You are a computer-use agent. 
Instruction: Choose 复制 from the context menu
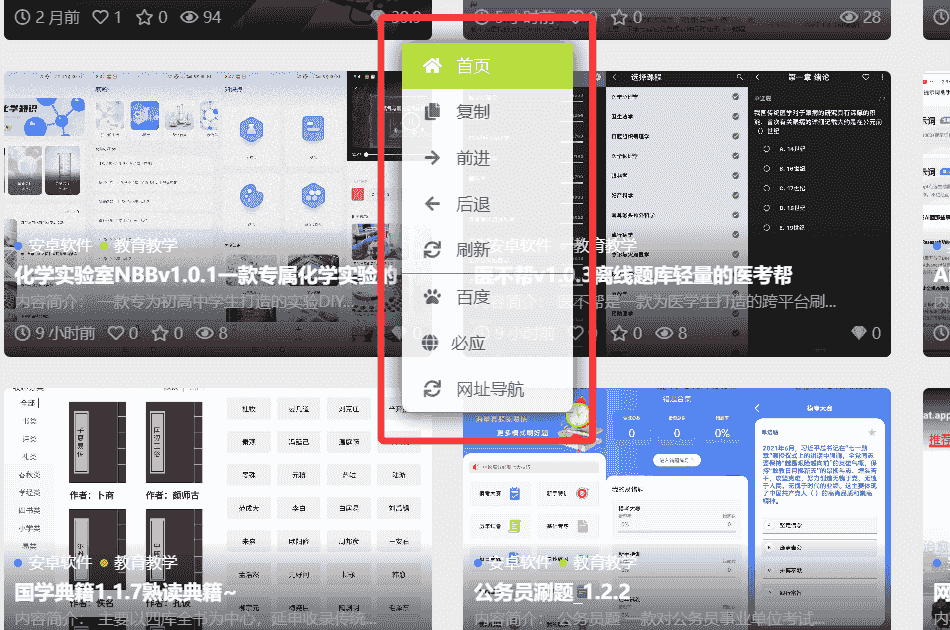[487, 111]
